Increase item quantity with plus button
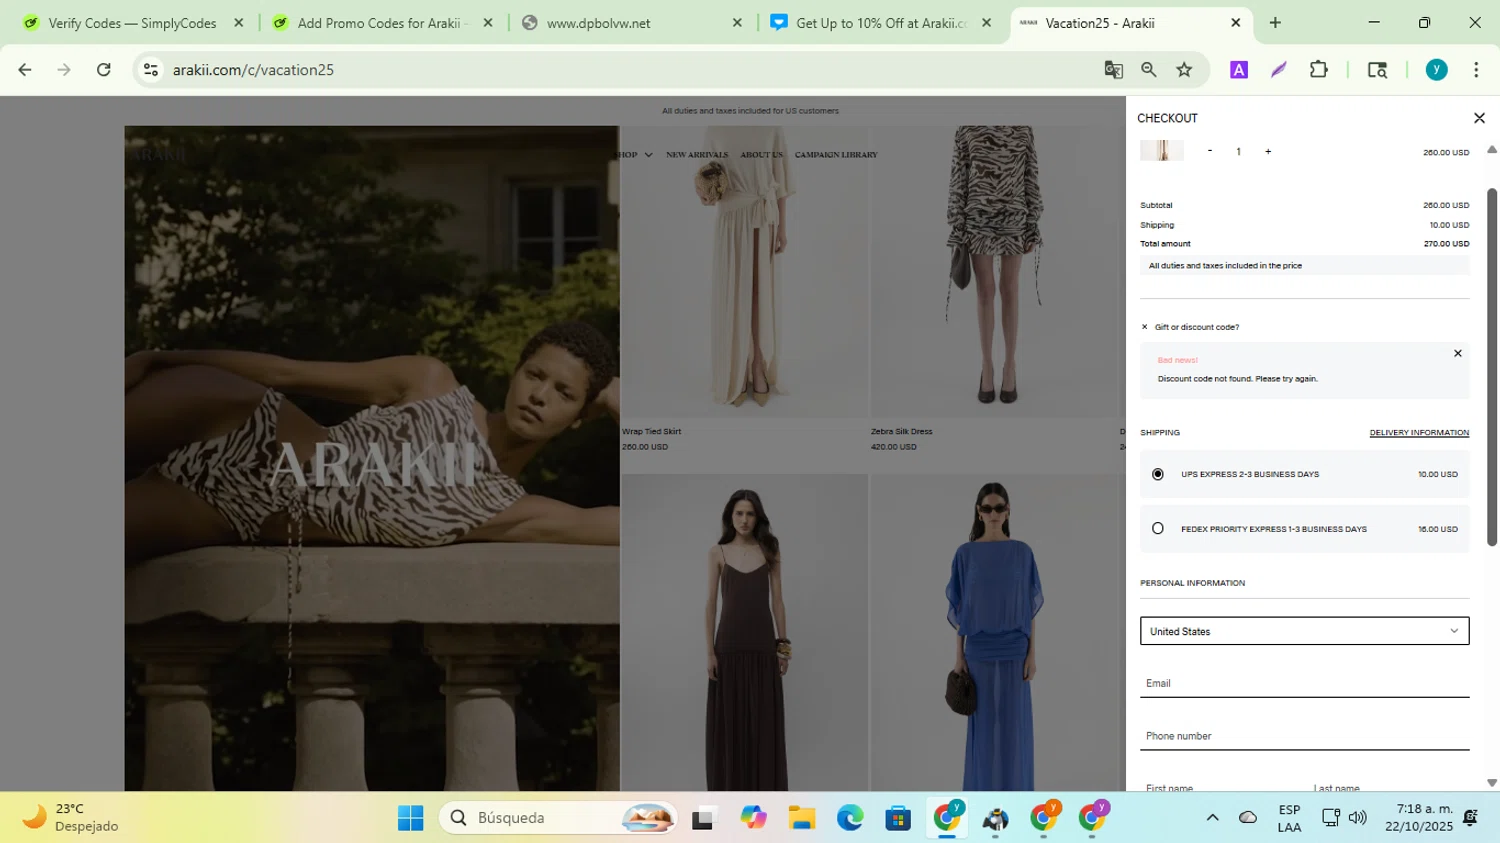Image resolution: width=1500 pixels, height=843 pixels. click(1268, 152)
